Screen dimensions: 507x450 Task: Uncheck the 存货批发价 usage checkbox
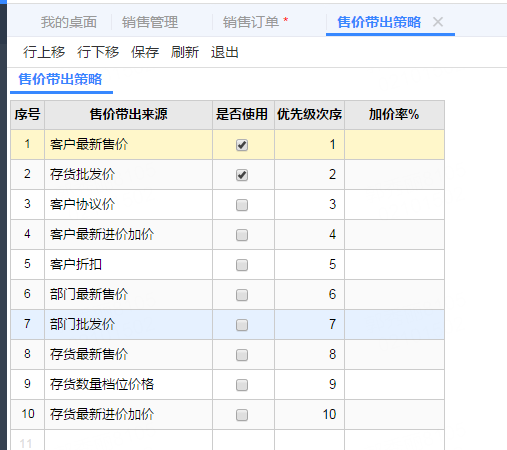click(242, 175)
